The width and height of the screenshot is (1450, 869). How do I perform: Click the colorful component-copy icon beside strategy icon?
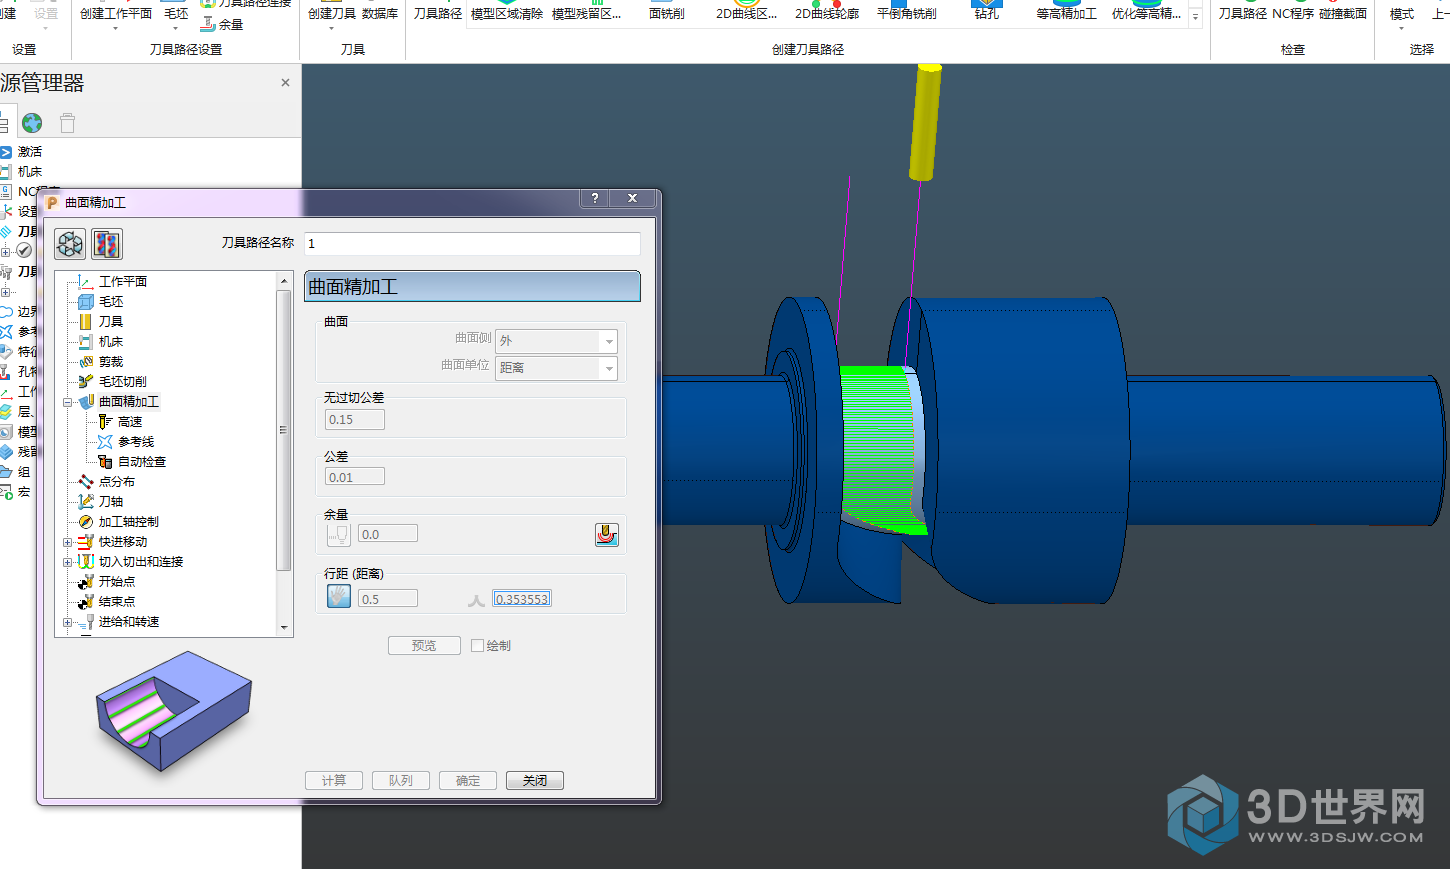point(107,244)
